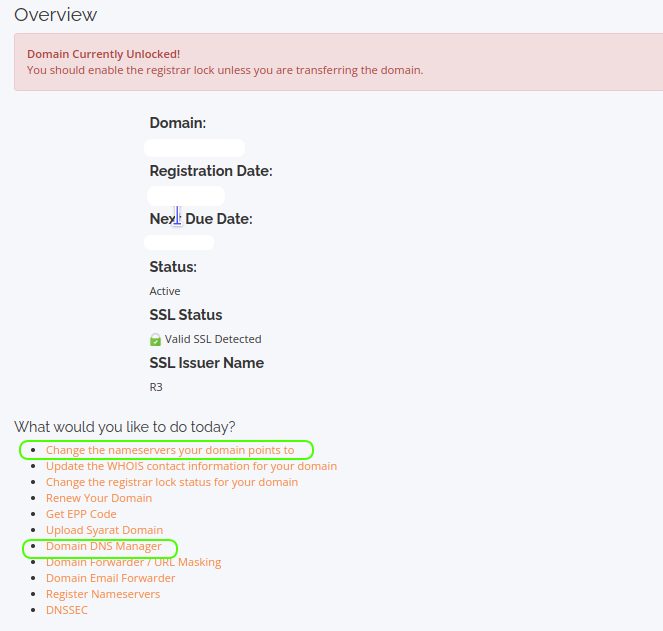Image resolution: width=663 pixels, height=631 pixels.
Task: Click the Overview page heading
Action: coord(56,15)
